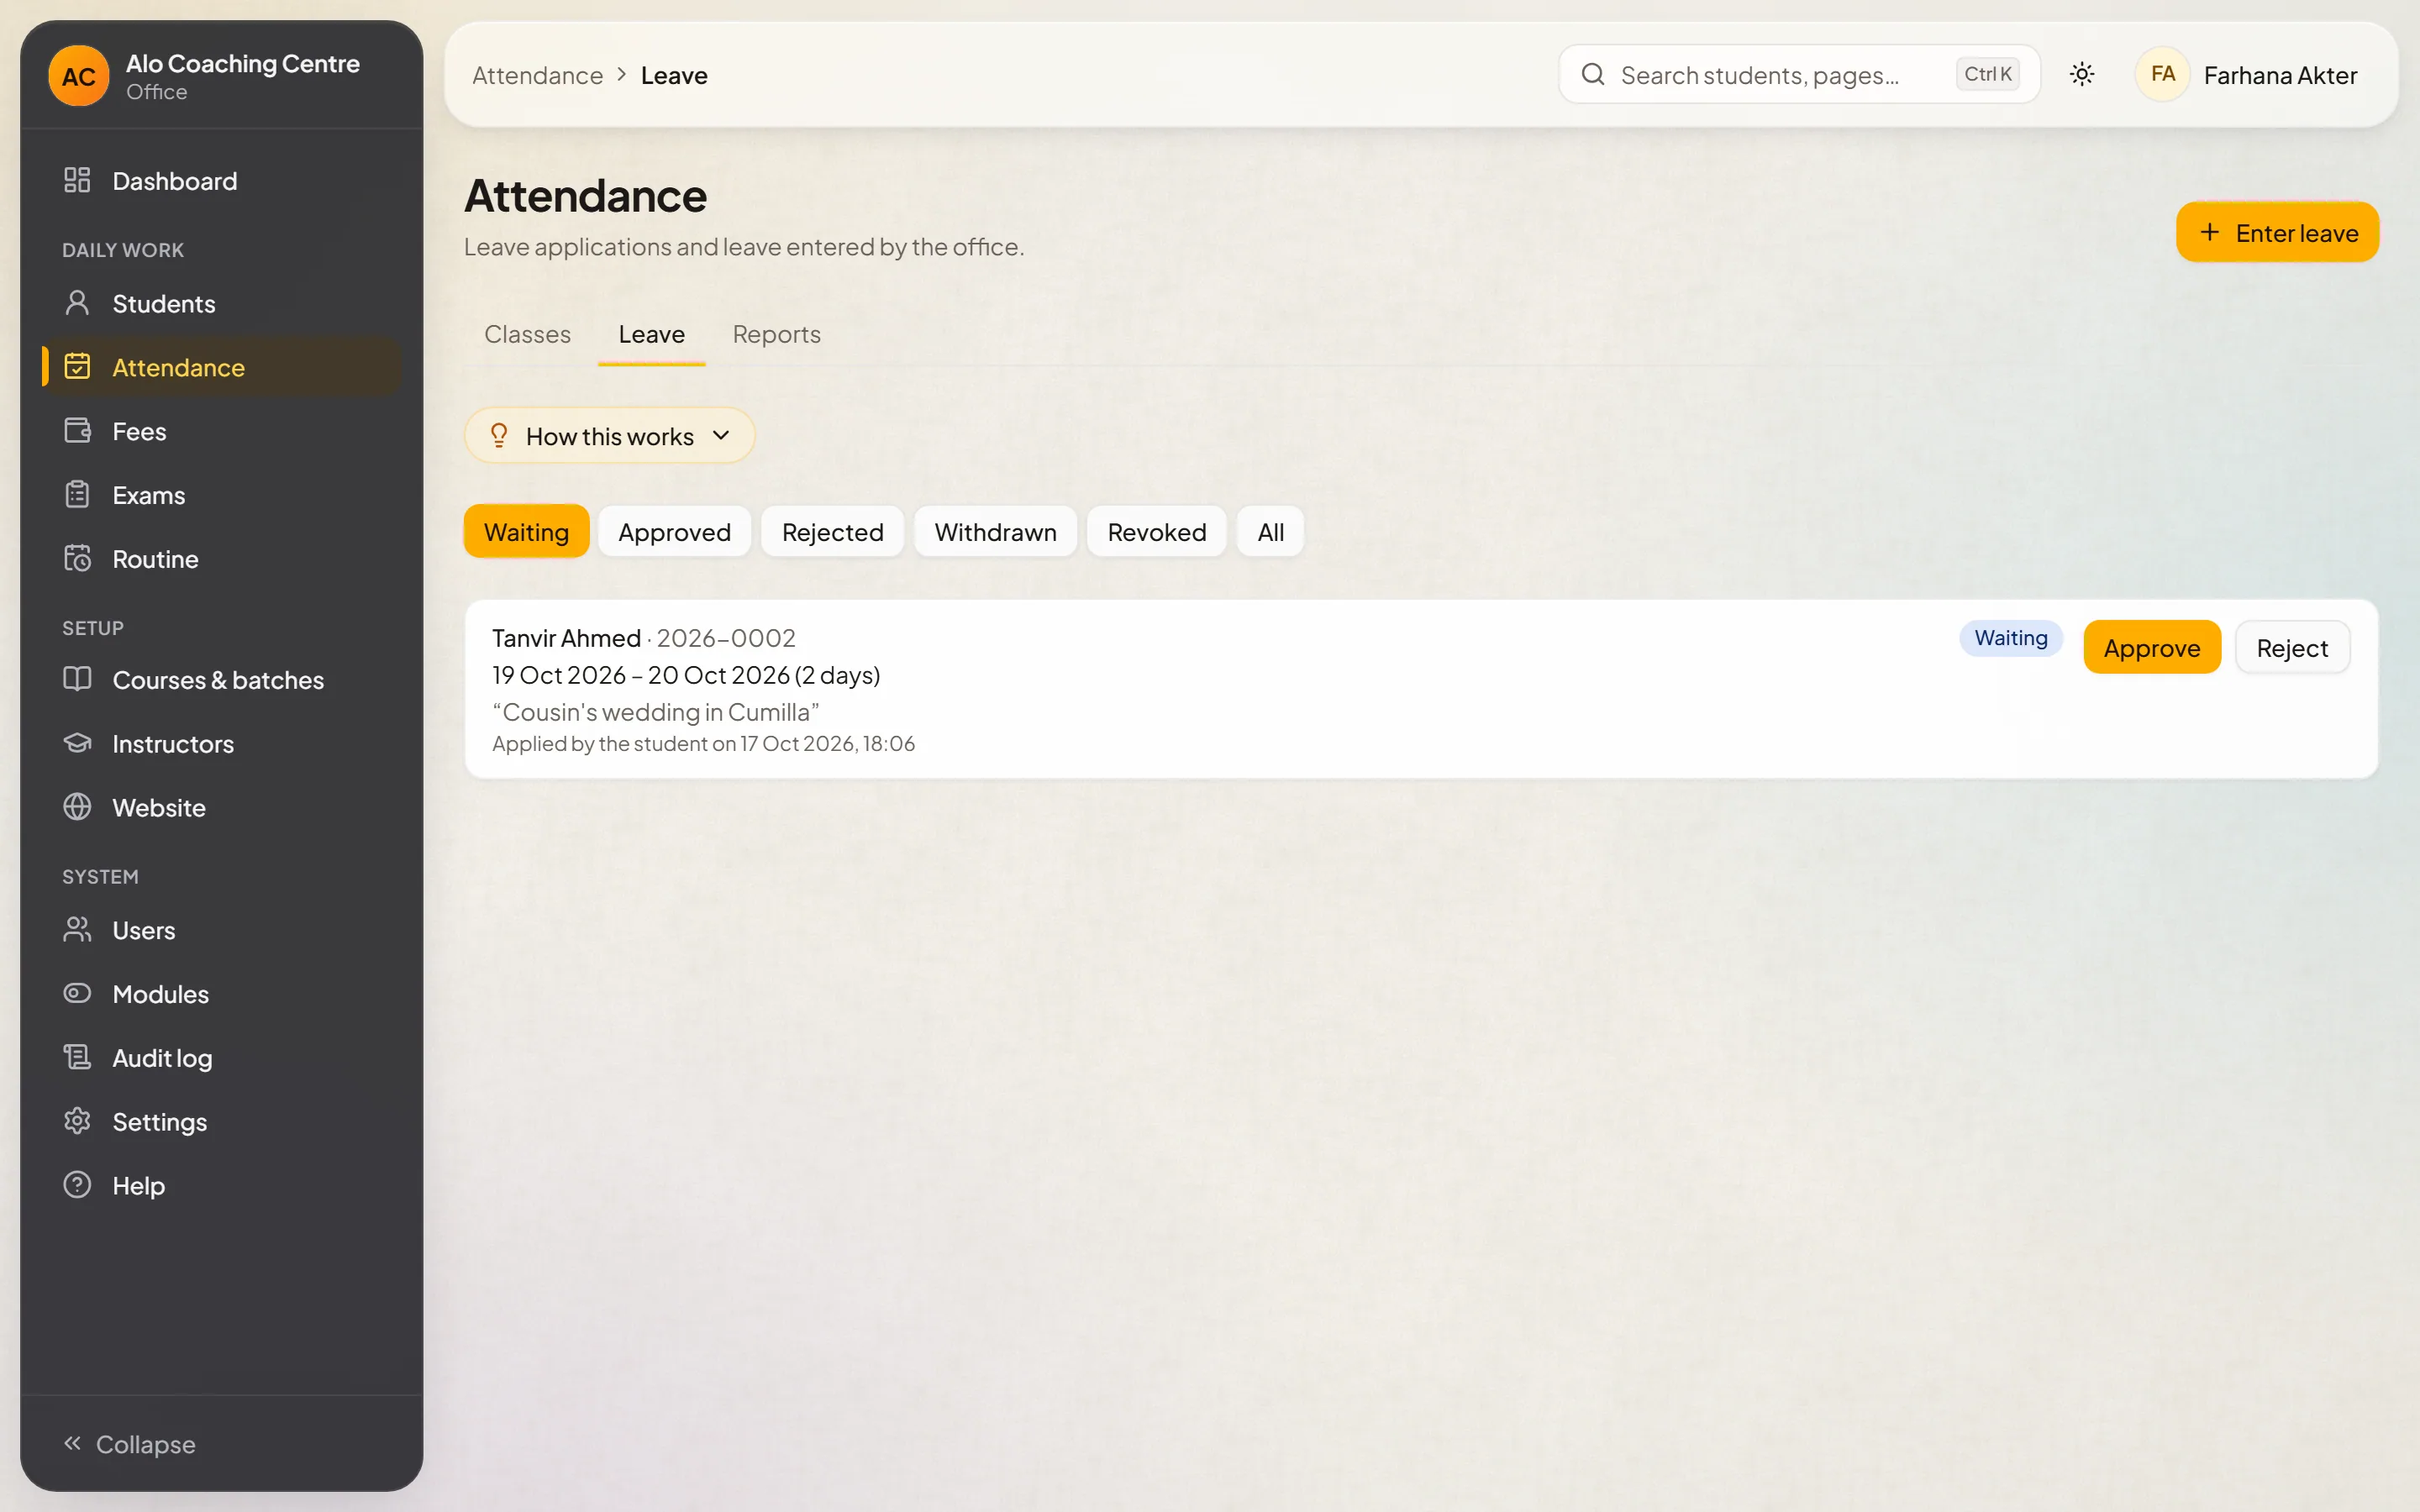
Task: Expand the How this works panel
Action: pos(609,435)
